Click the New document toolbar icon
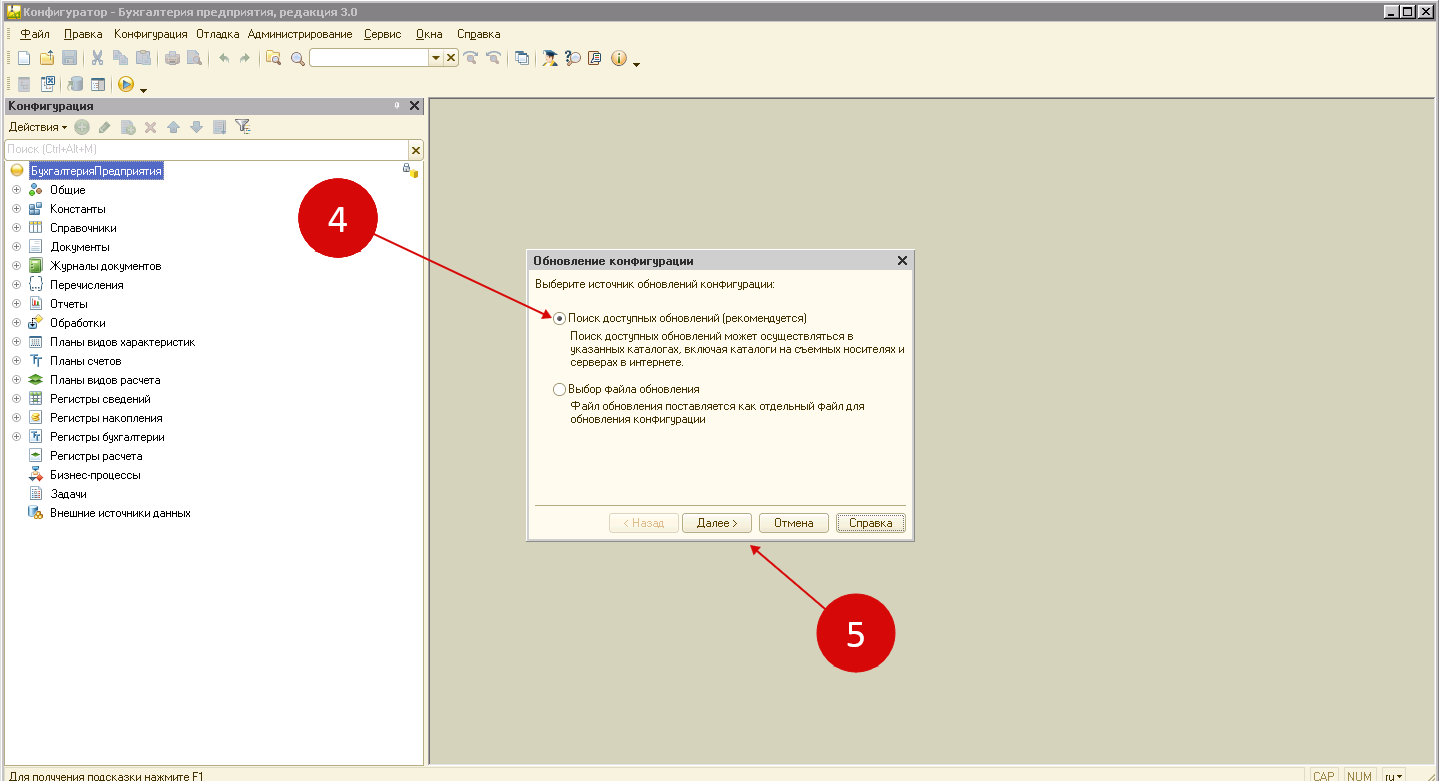Image resolution: width=1439 pixels, height=781 pixels. (x=24, y=58)
